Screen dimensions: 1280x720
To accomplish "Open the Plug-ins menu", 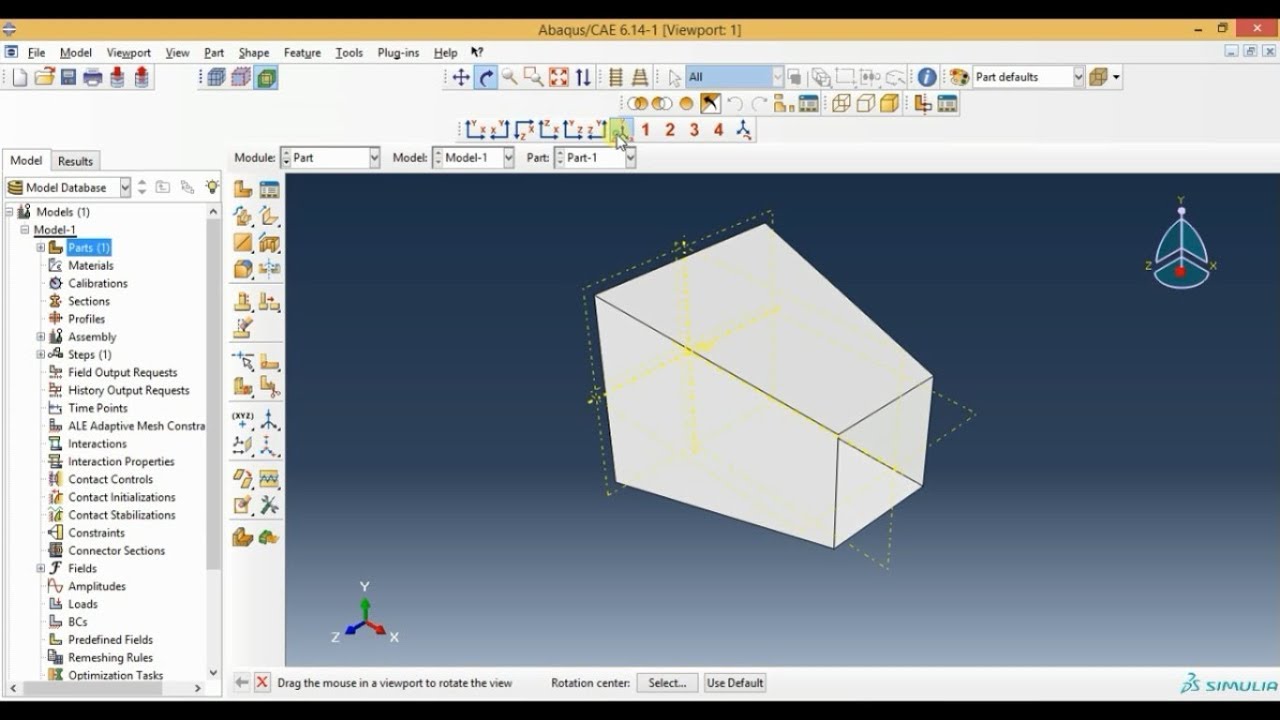I will pyautogui.click(x=398, y=53).
